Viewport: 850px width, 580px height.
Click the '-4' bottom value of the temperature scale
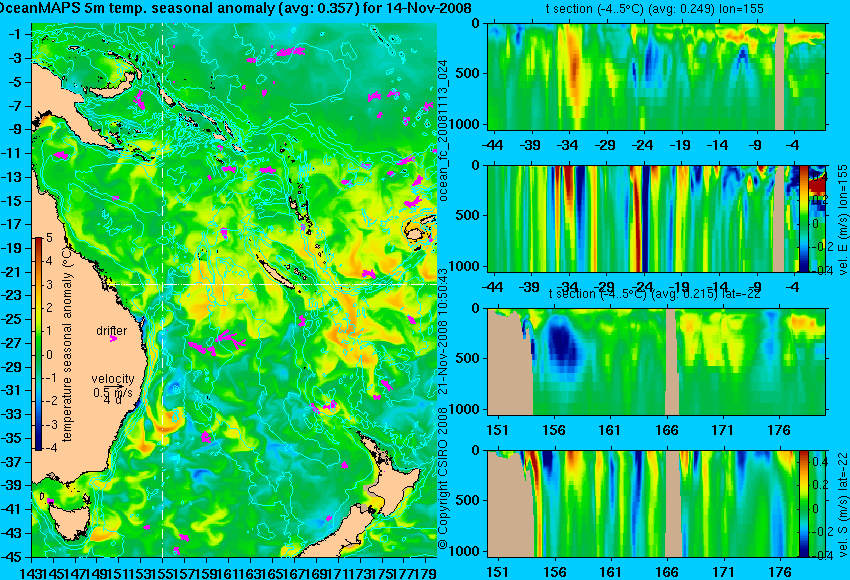[x=49, y=448]
